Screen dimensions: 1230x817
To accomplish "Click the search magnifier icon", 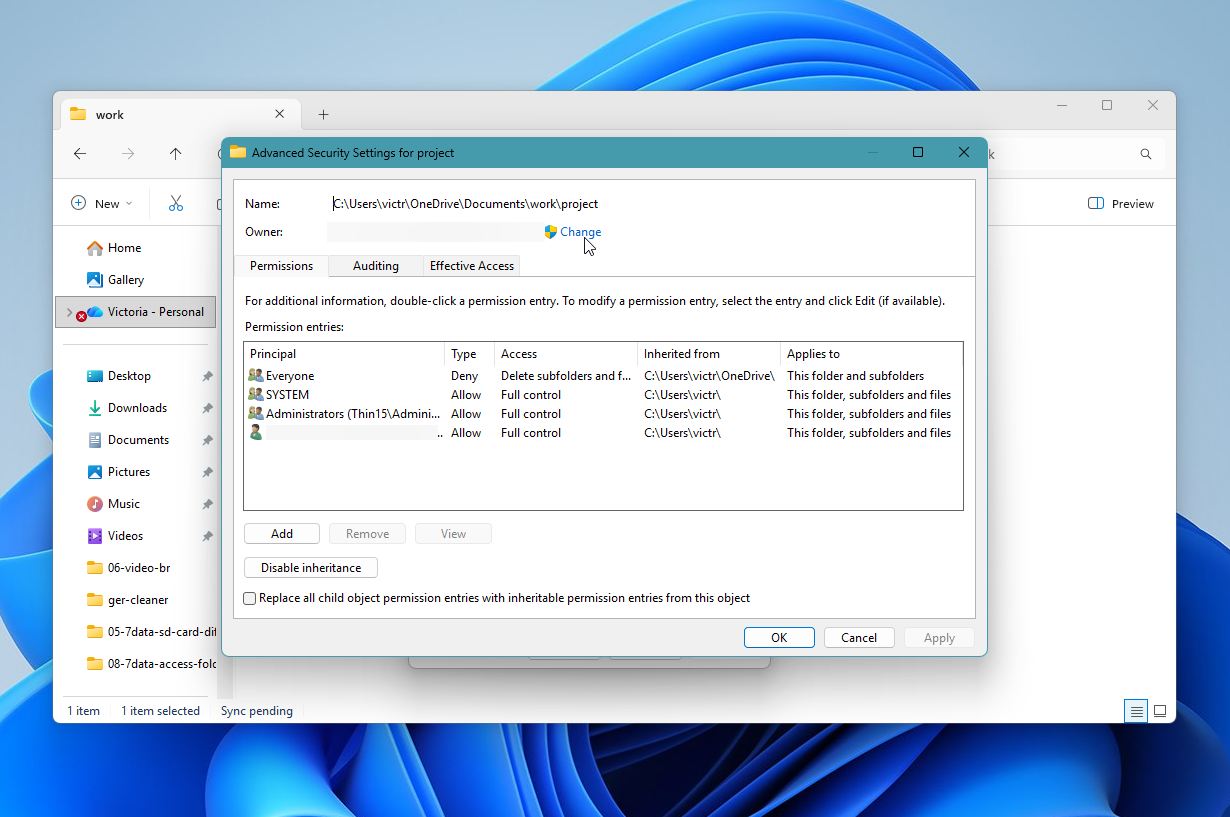I will coord(1146,154).
